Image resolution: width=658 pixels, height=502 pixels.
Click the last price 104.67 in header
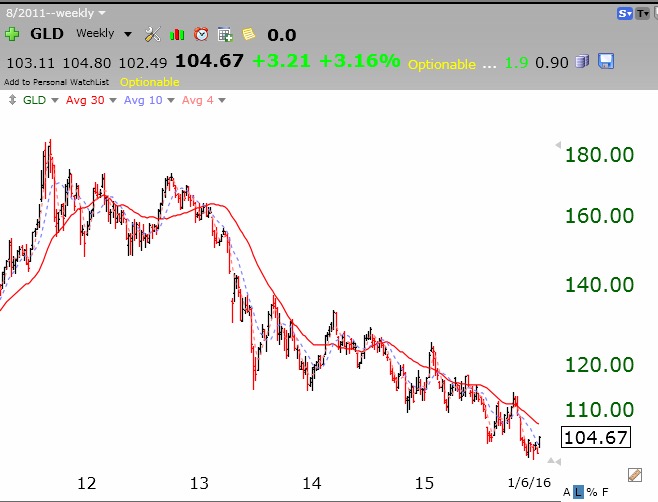pyautogui.click(x=209, y=61)
